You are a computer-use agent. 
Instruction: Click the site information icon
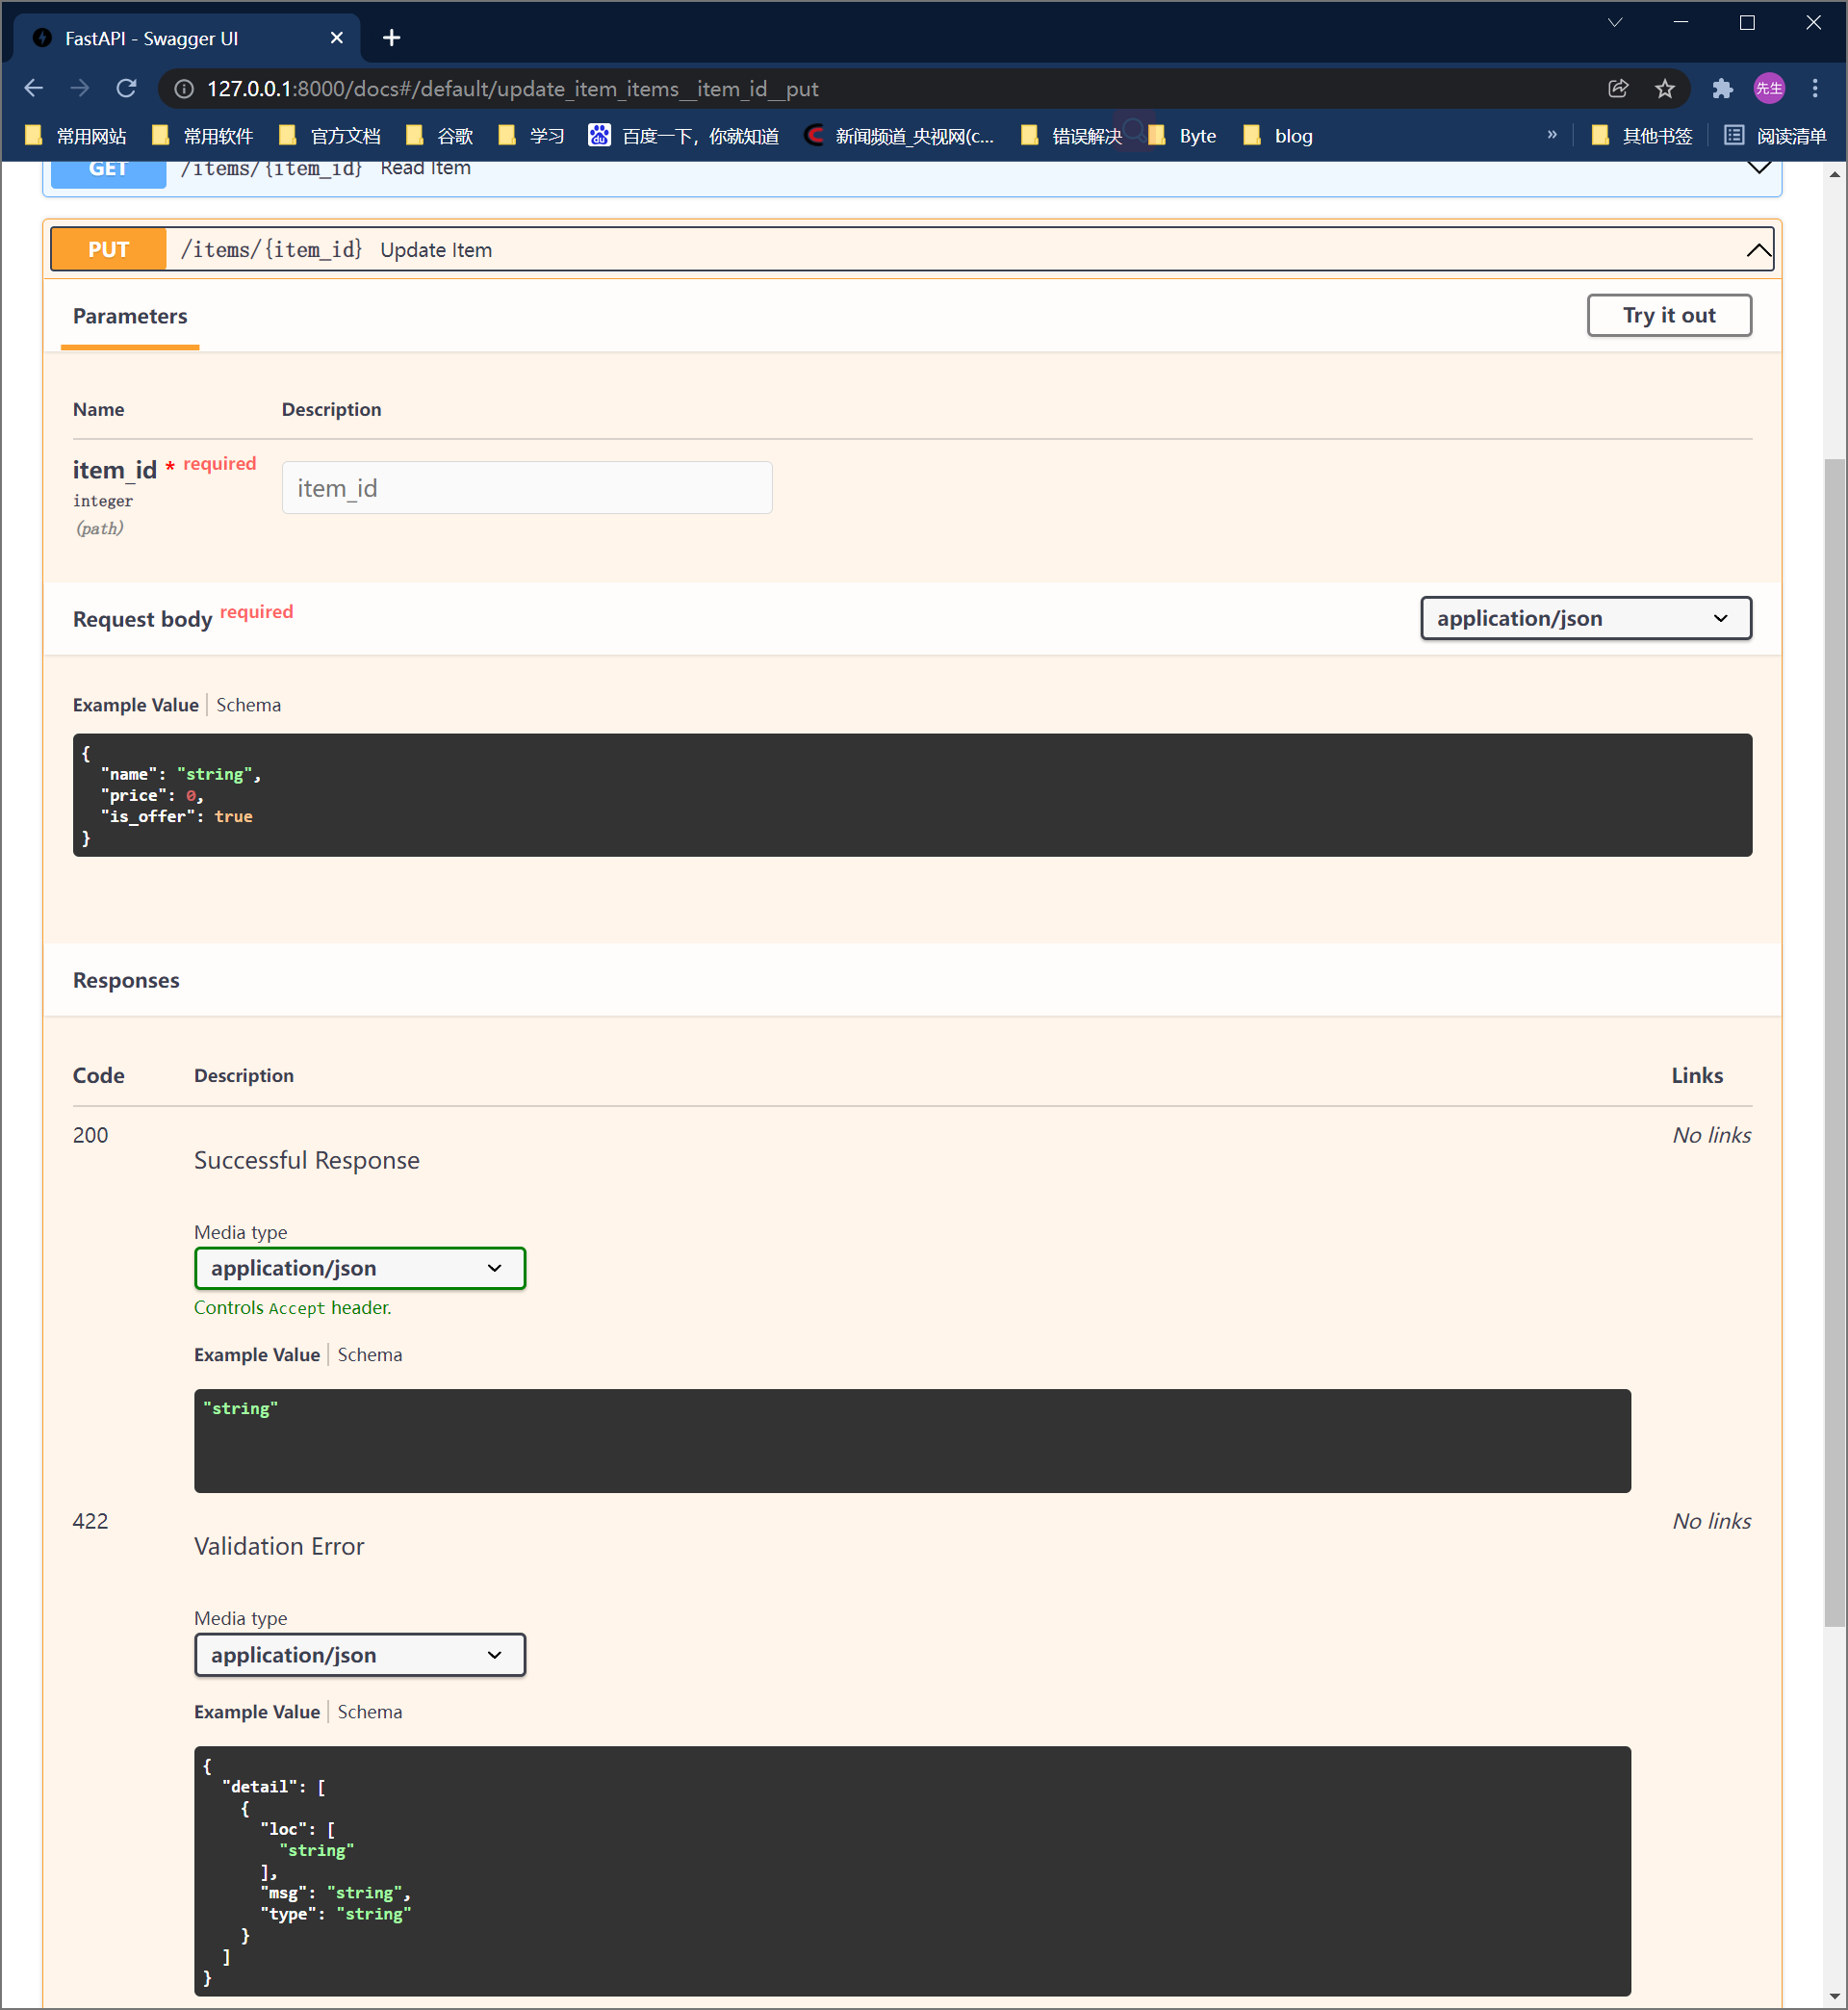(184, 89)
